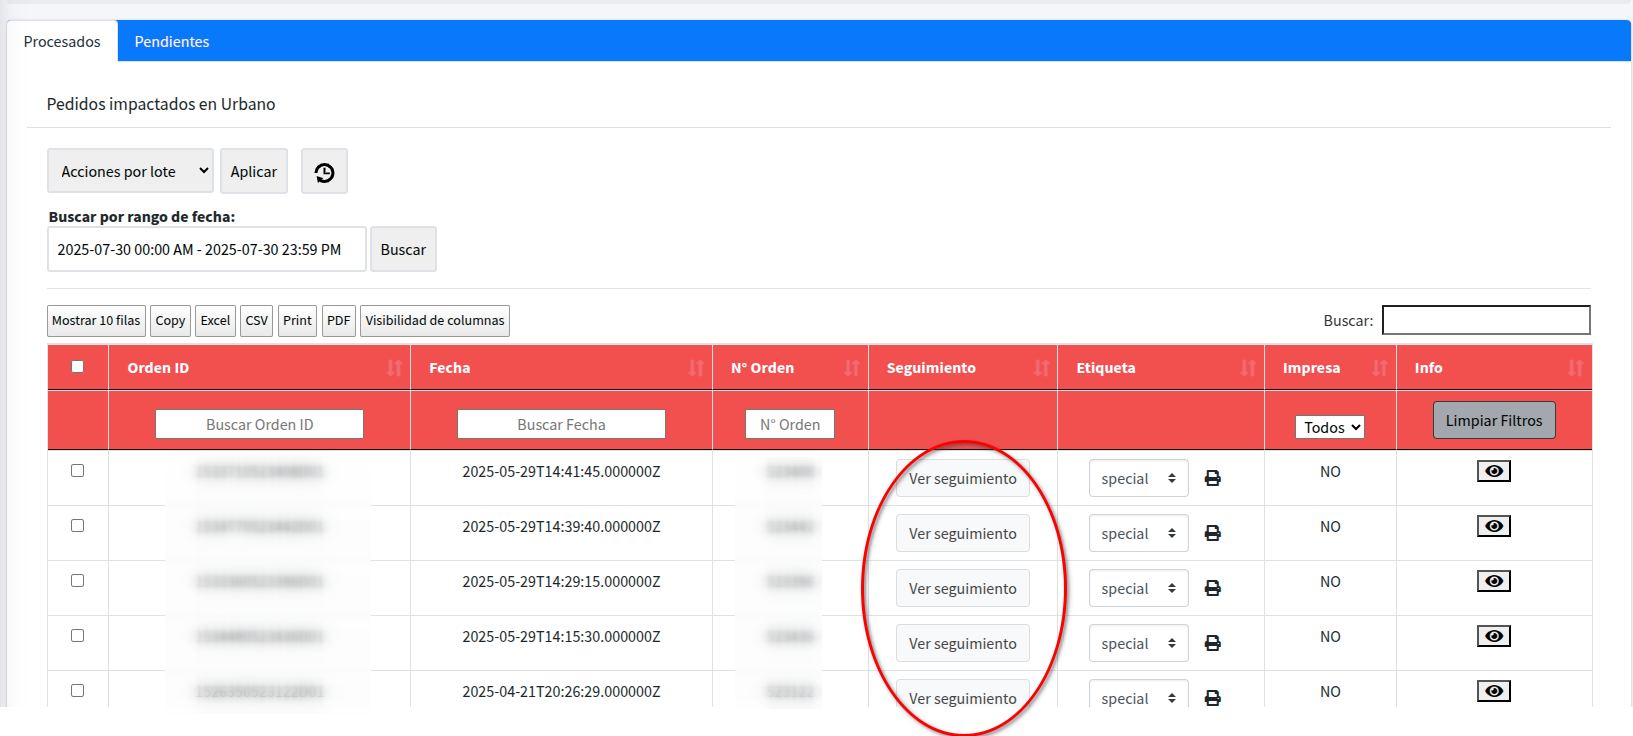Export the table using the Excel button
Viewport: 1633px width, 736px height.
pos(215,321)
